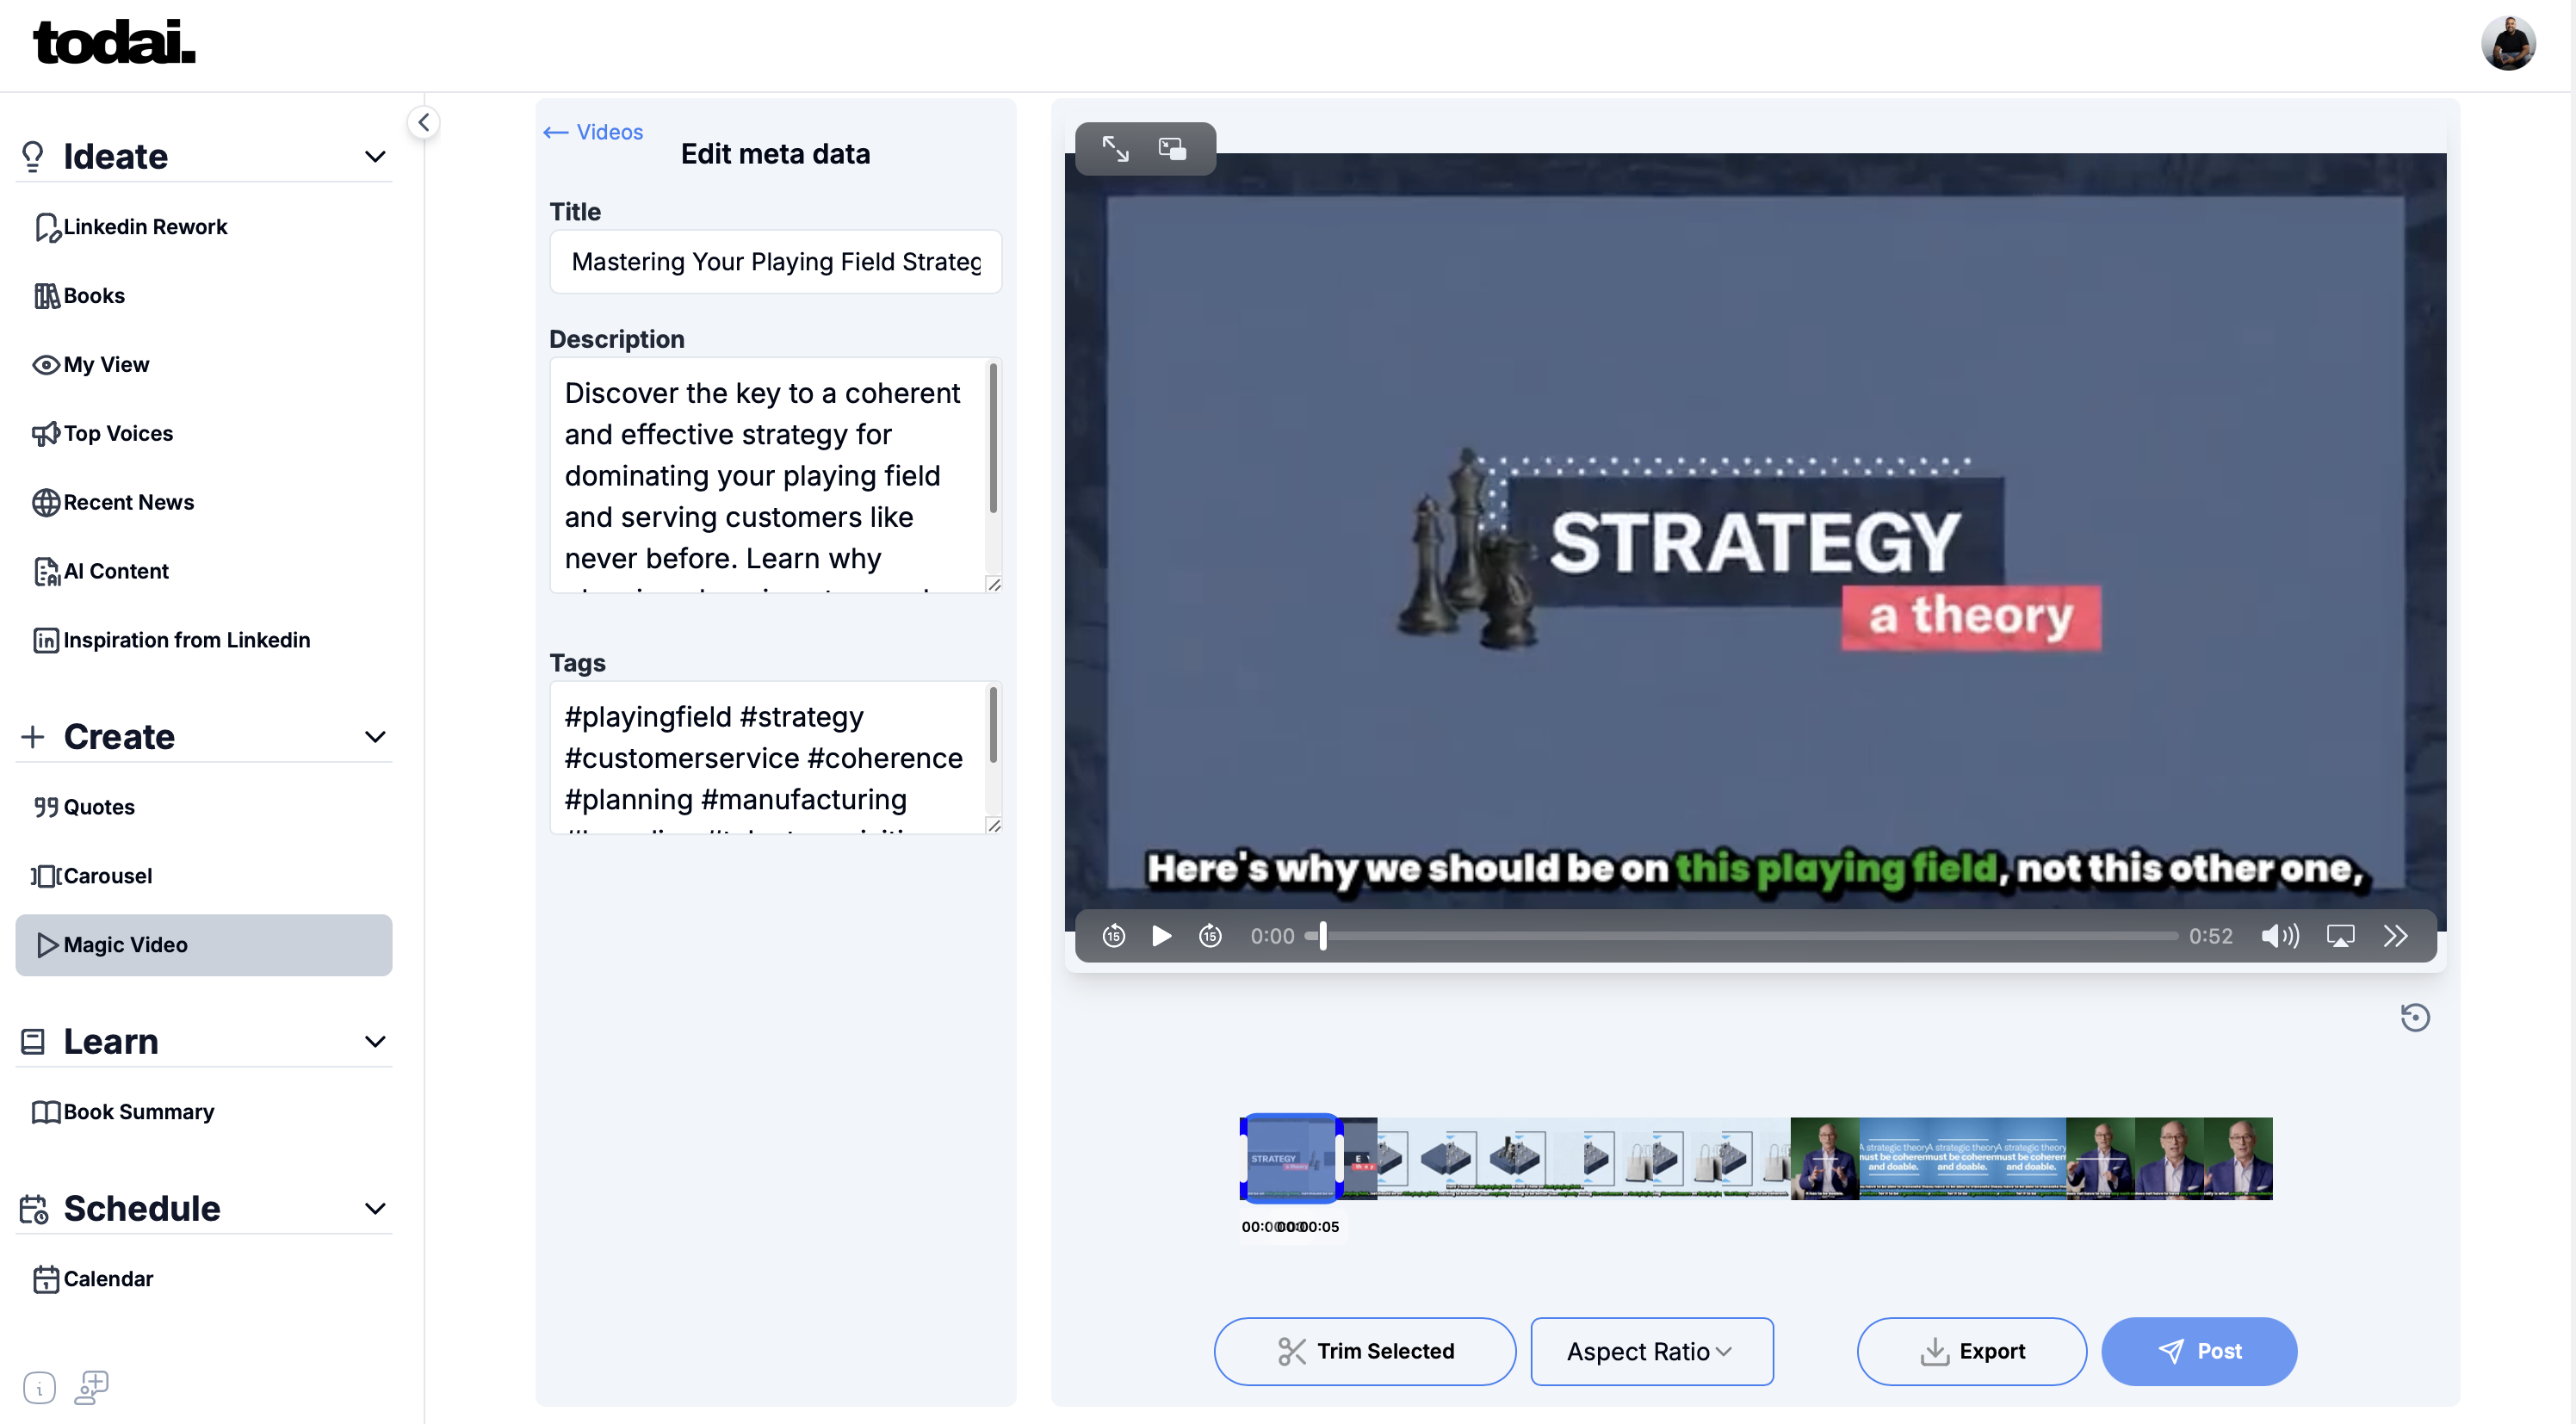Collapse the Schedule section chevron
Image resolution: width=2576 pixels, height=1424 pixels.
[x=375, y=1209]
